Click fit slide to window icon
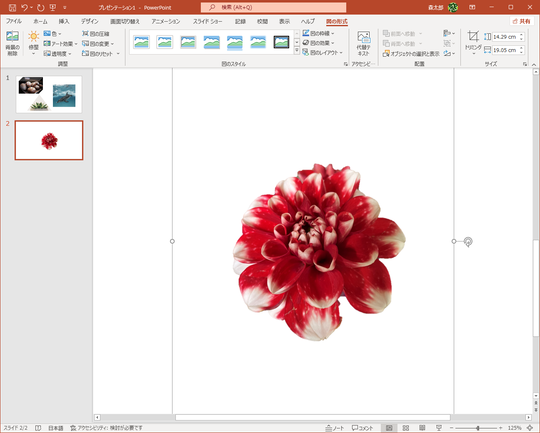 click(x=531, y=428)
